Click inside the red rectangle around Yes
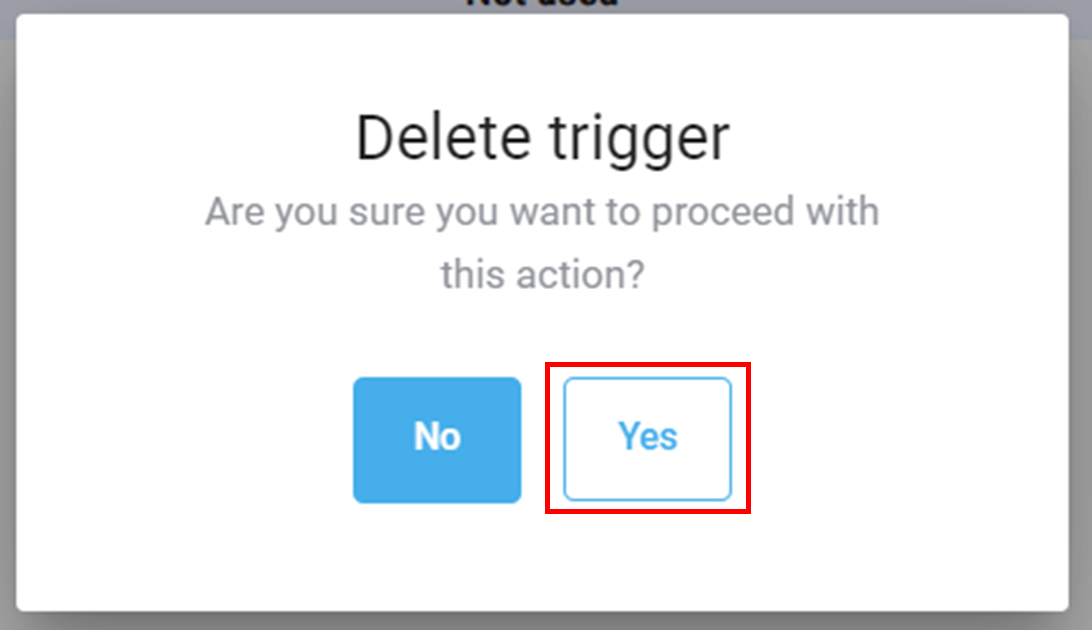 pyautogui.click(x=647, y=438)
